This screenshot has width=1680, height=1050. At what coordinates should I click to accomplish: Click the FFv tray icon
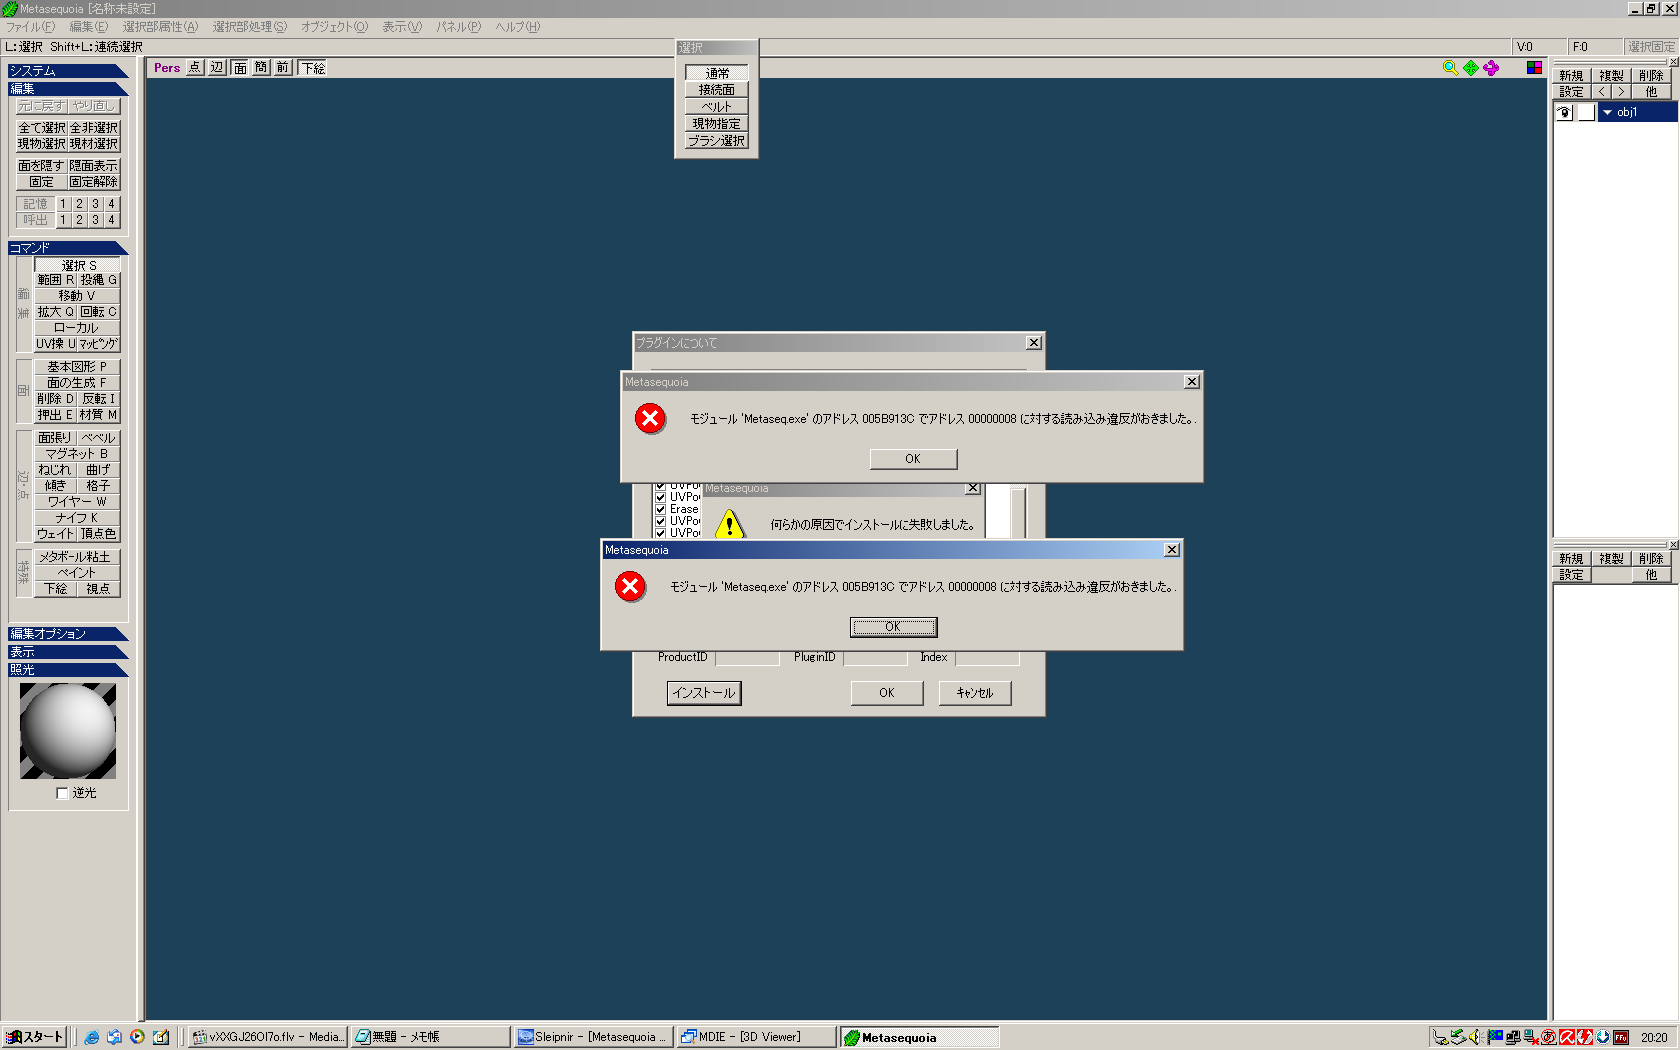[1621, 1037]
